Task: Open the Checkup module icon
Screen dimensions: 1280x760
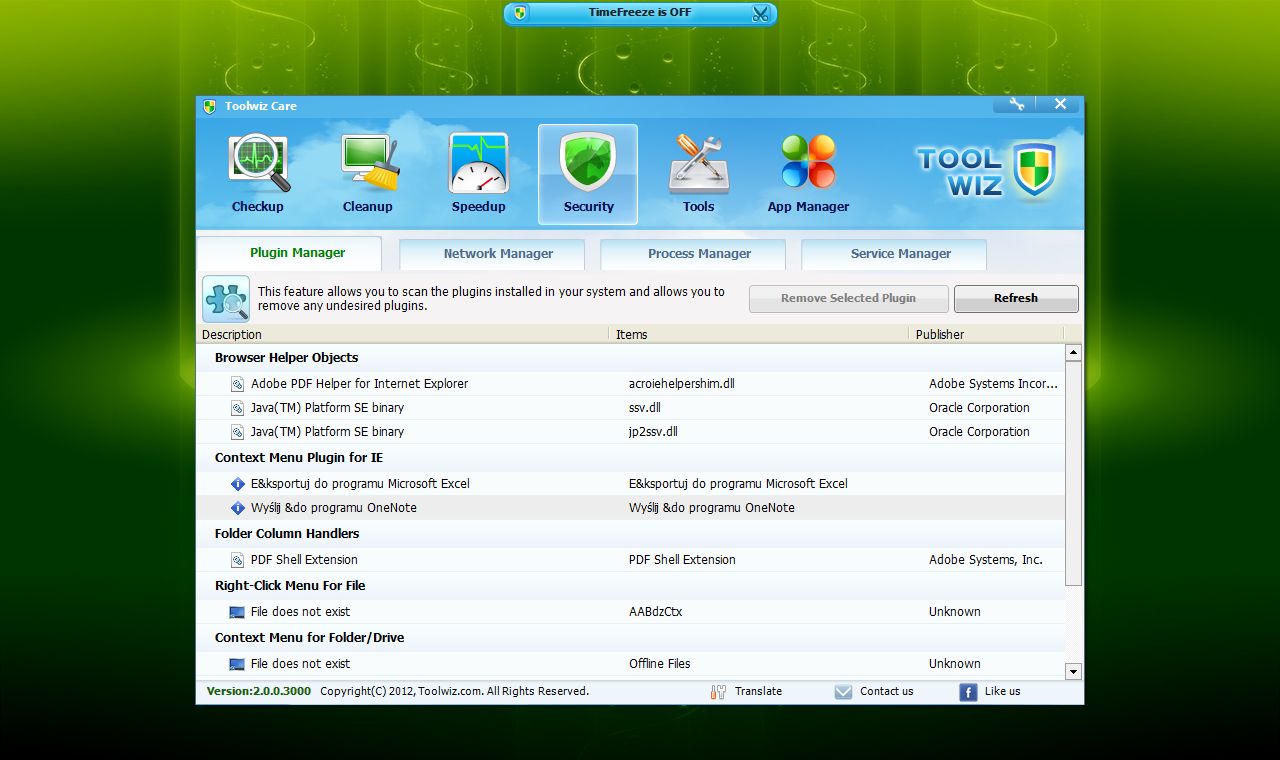Action: coord(259,164)
